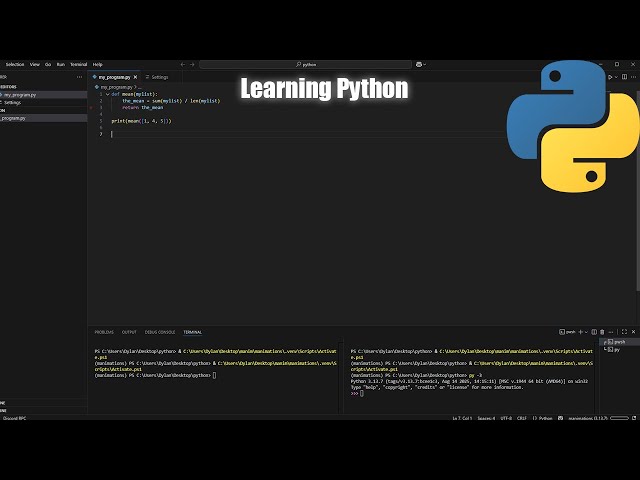Switch to the Output panel tab
Screen dimensions: 640x480
point(129,332)
